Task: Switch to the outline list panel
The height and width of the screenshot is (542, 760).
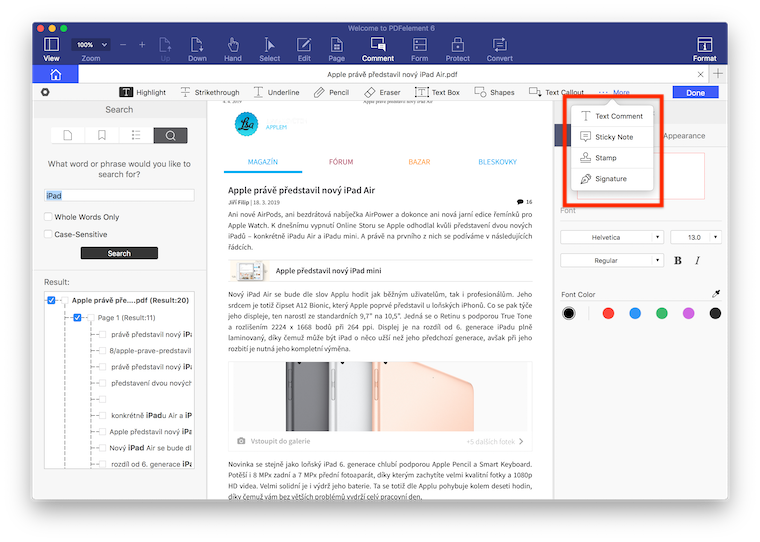Action: (x=136, y=135)
